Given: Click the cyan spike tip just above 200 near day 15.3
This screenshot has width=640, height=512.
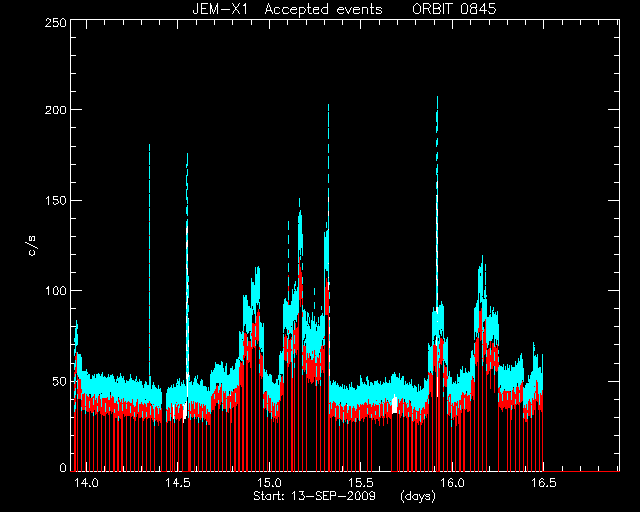Looking at the screenshot, I should pyautogui.click(x=328, y=107).
